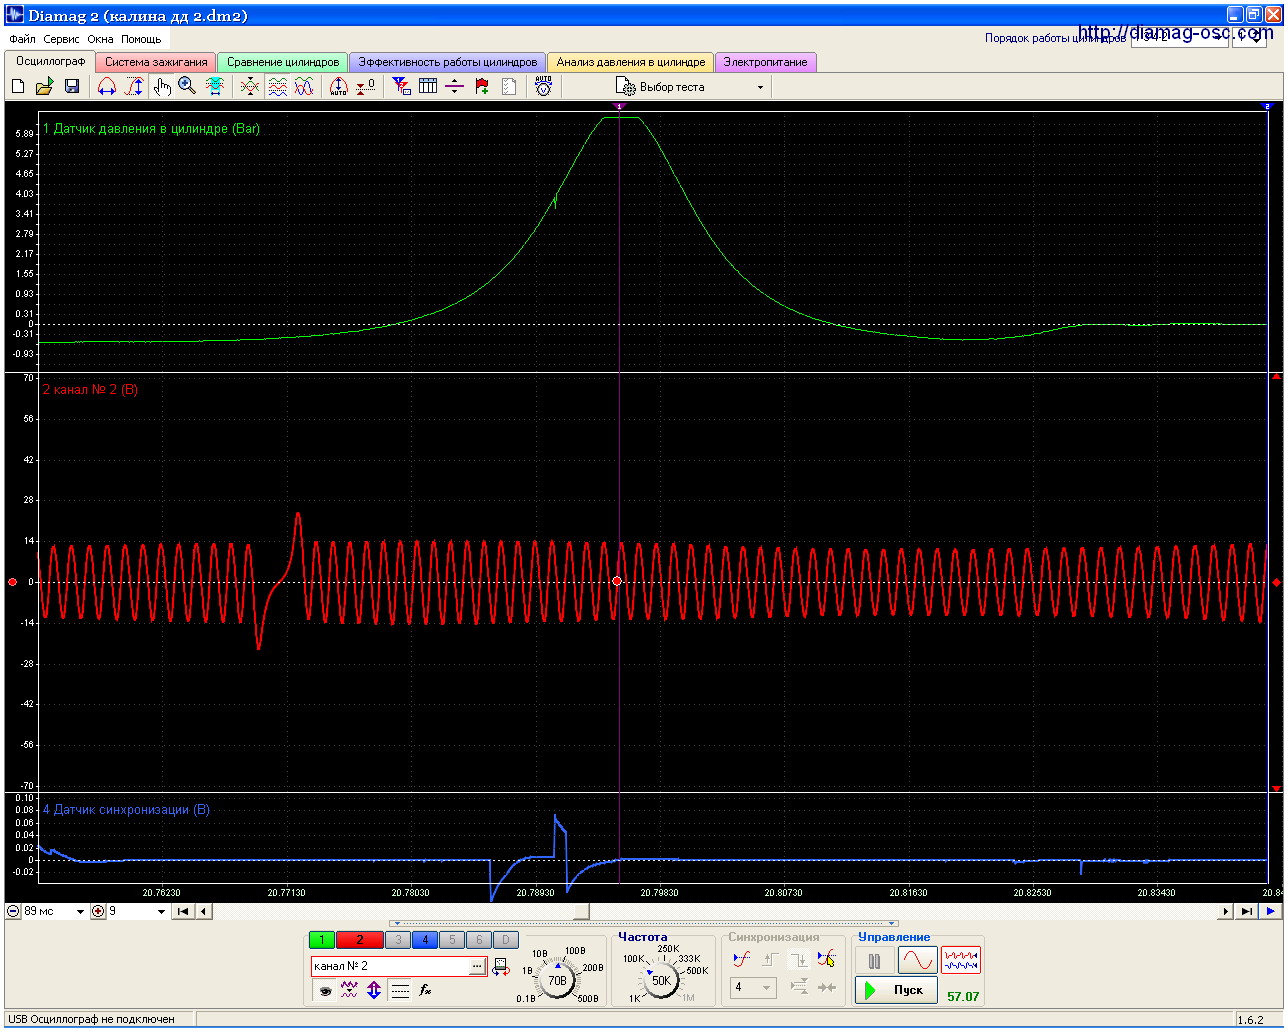
Task: Click the combined sine waves view icon
Action: click(304, 87)
